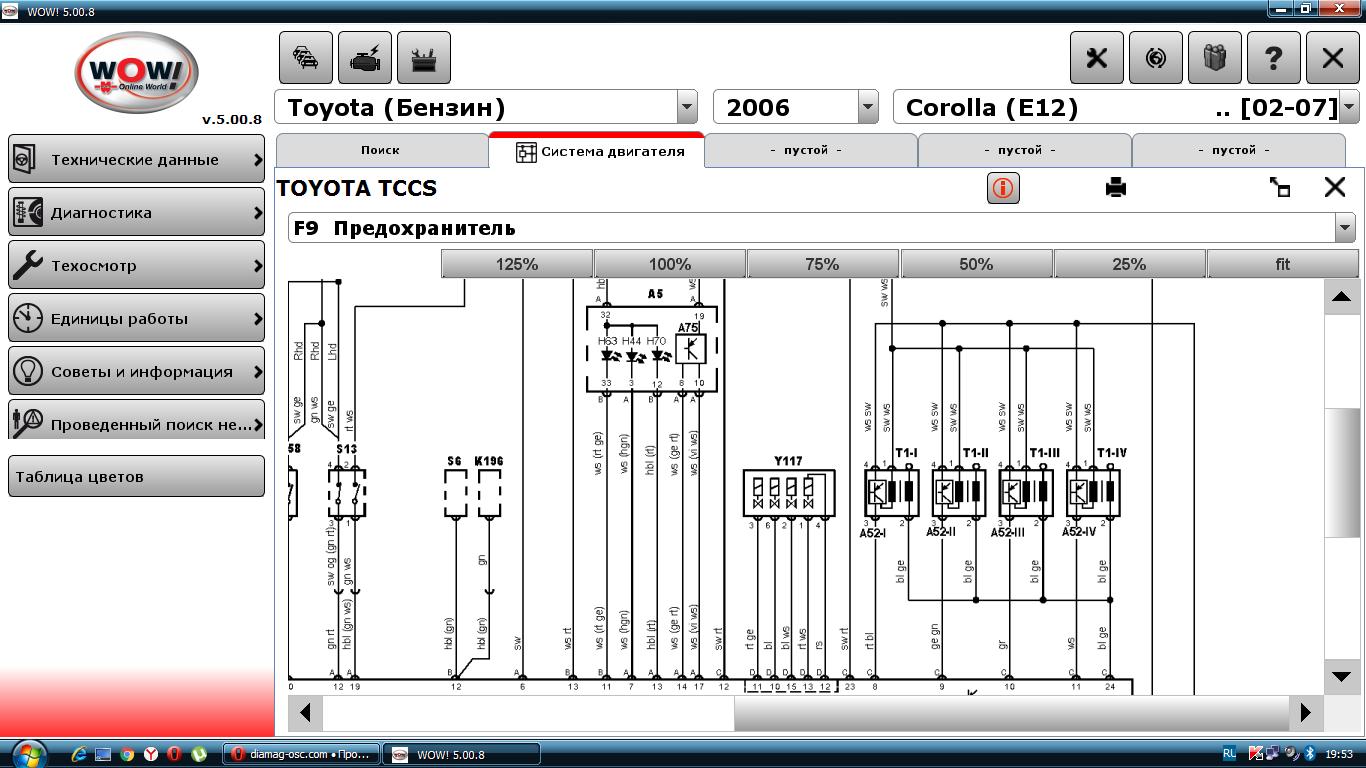The height and width of the screenshot is (768, 1366).
Task: Launch Opera from quick launch
Action: click(x=175, y=754)
